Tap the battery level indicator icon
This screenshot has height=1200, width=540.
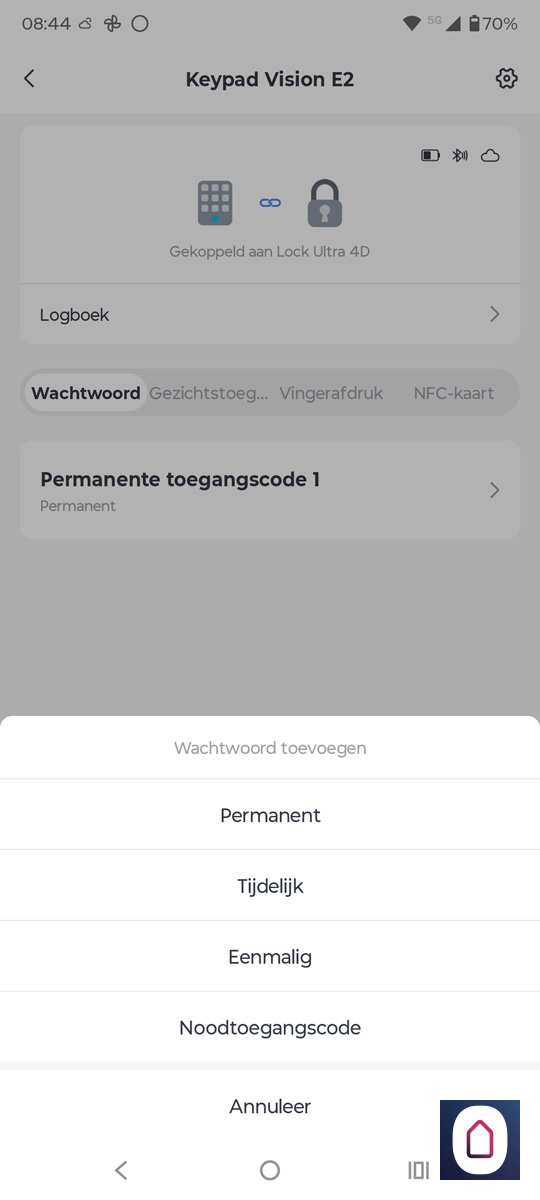coord(430,156)
